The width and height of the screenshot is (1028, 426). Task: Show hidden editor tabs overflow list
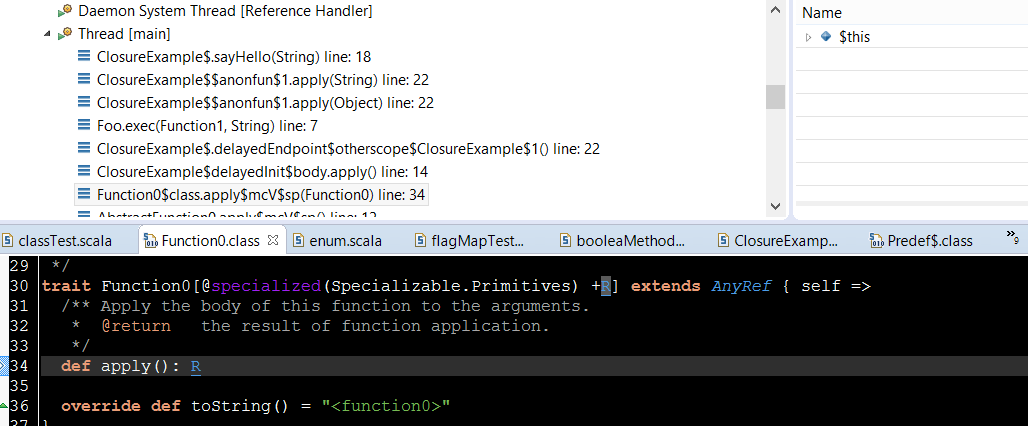(x=1012, y=237)
